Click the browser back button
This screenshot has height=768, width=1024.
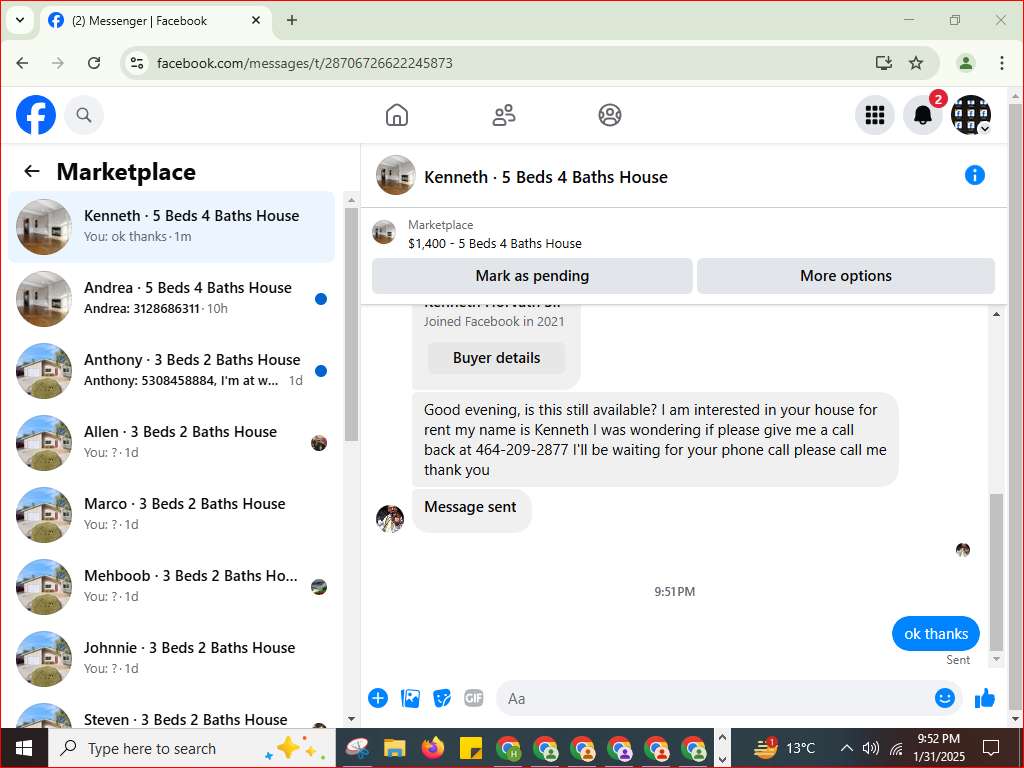[22, 63]
